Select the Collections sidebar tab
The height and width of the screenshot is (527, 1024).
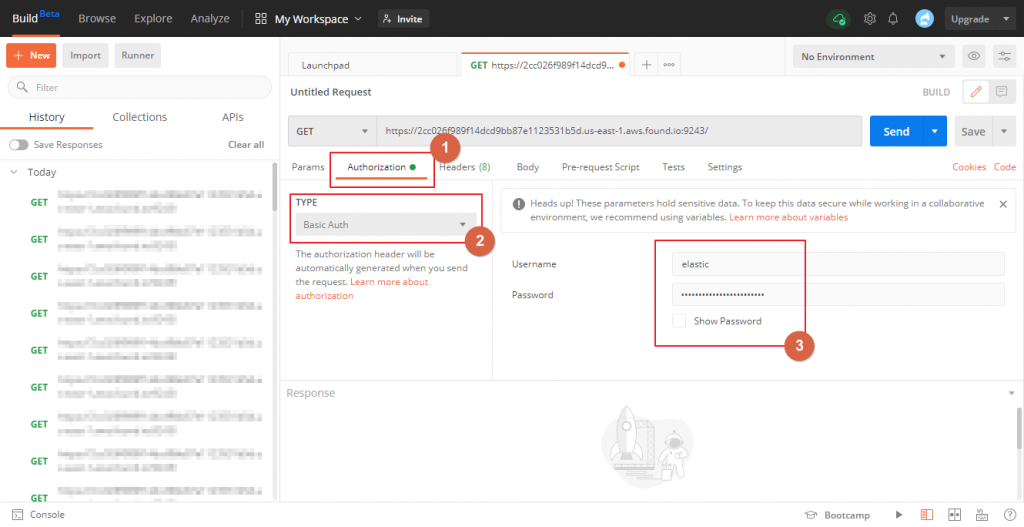point(140,117)
